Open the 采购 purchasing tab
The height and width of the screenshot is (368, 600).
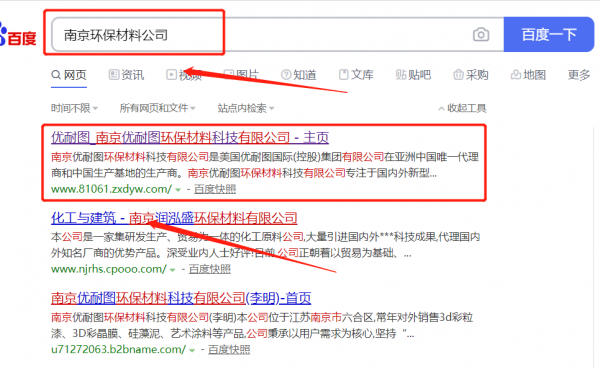coord(471,75)
